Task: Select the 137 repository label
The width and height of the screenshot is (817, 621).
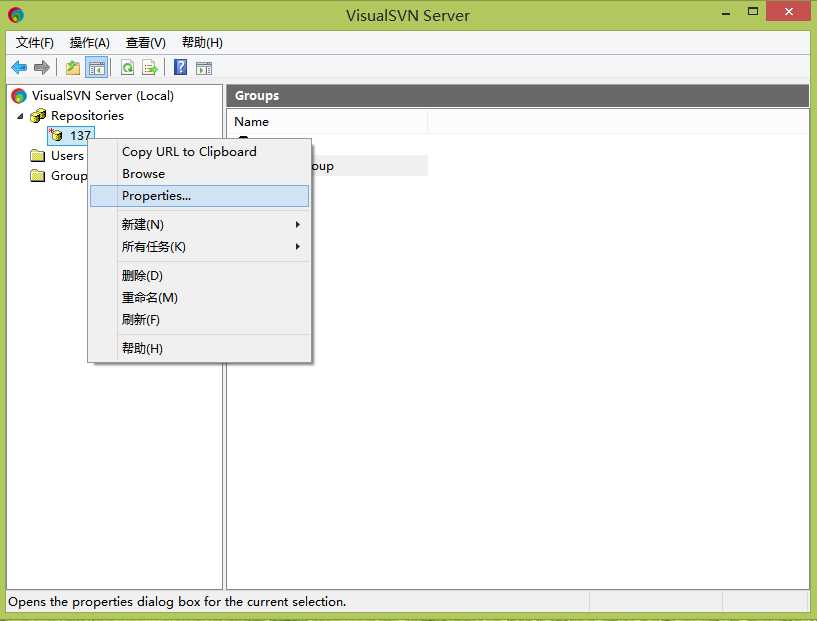Action: 81,135
